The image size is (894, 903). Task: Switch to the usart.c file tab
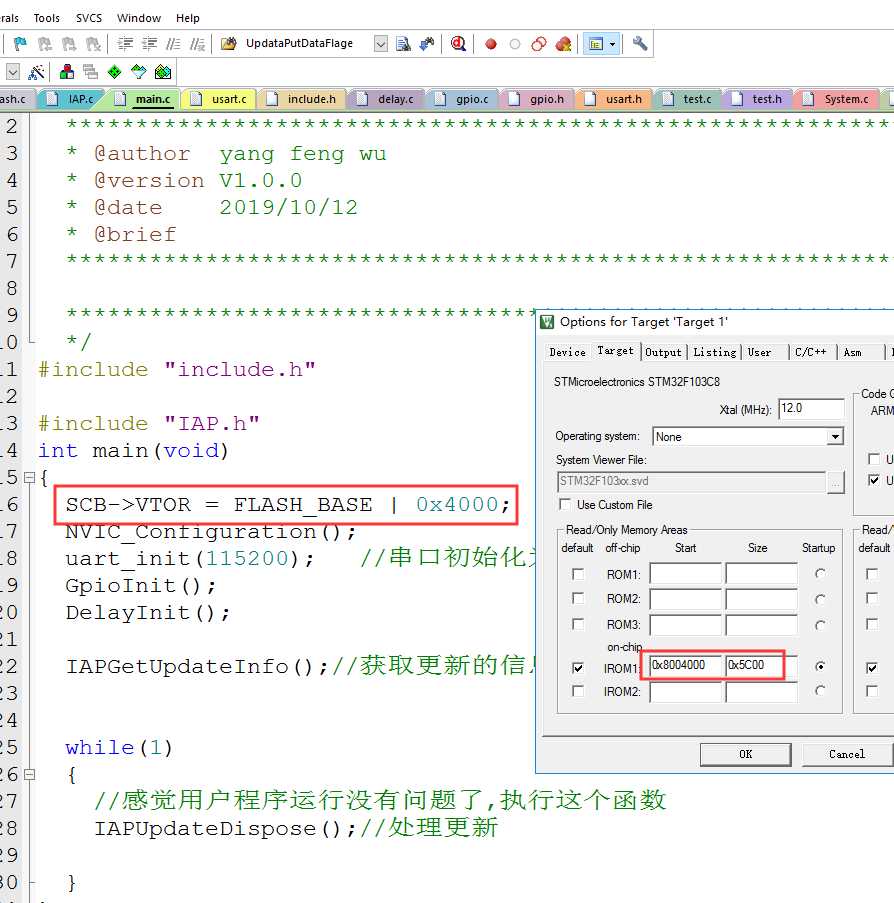[x=219, y=99]
